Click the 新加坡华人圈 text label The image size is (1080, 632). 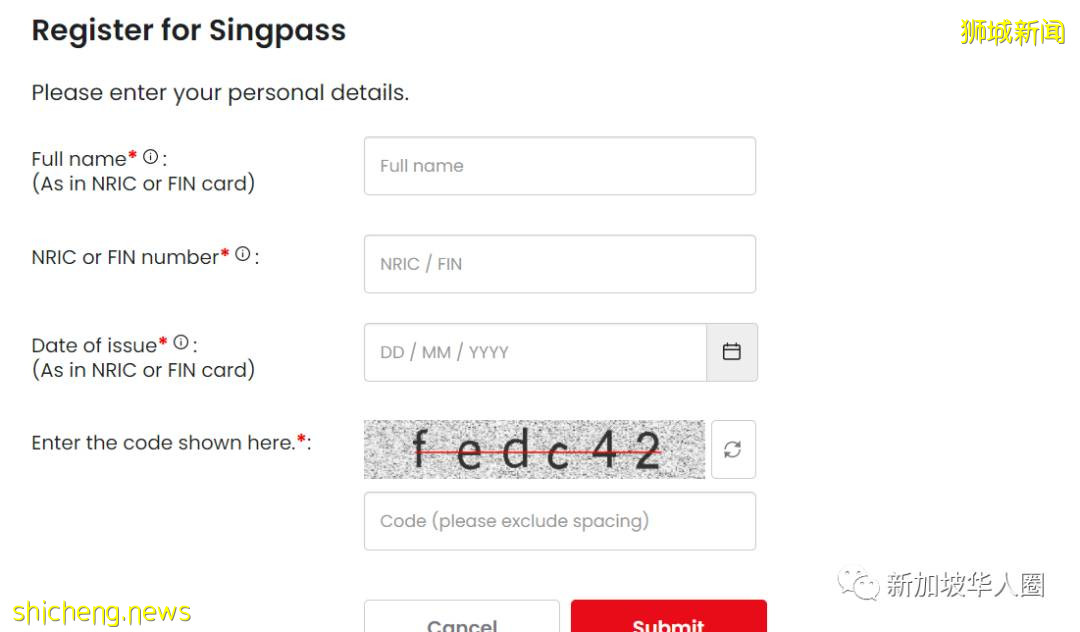(x=962, y=585)
